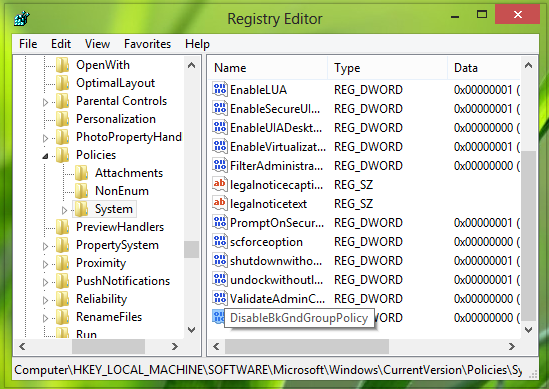The height and width of the screenshot is (389, 549).
Task: Collapse the Policies tree node
Action: tap(45, 156)
